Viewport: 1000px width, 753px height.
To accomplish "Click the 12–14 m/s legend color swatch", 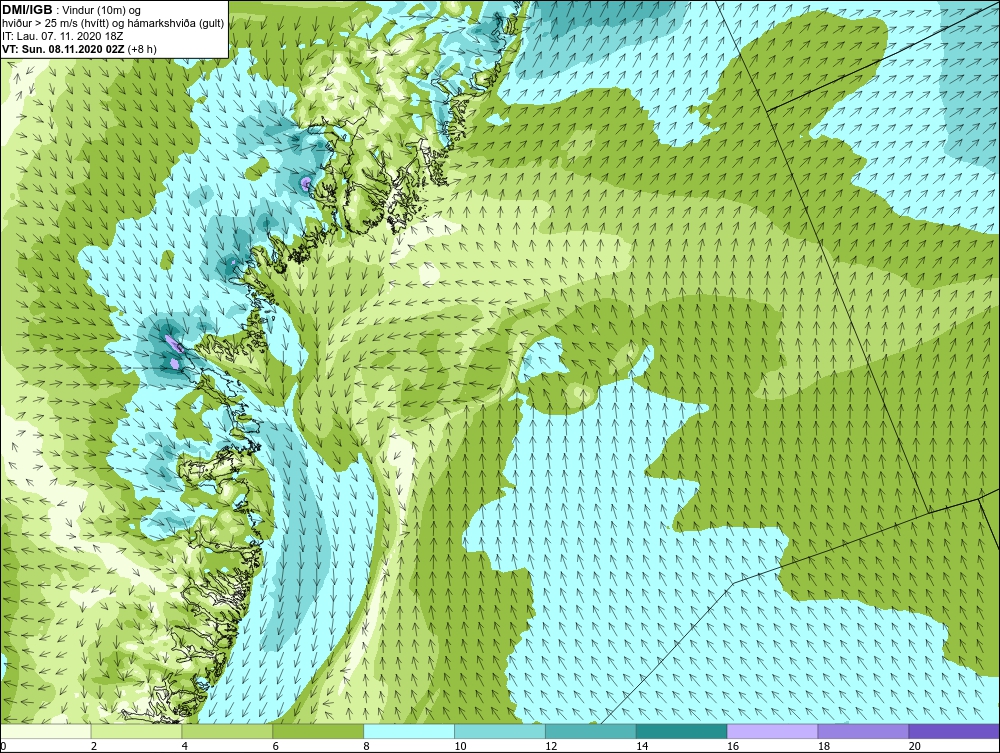I will coord(591,731).
